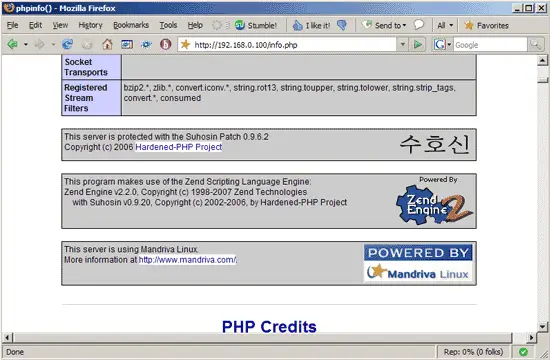Click the blue window toolbar icon beside Home

[x=127, y=44]
